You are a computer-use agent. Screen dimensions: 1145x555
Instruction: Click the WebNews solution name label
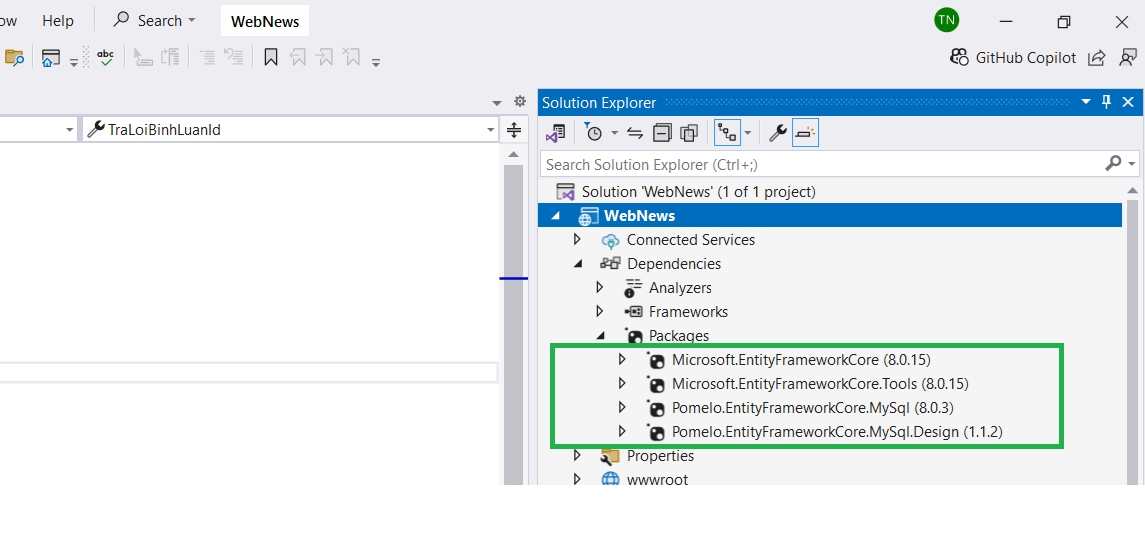pos(265,21)
